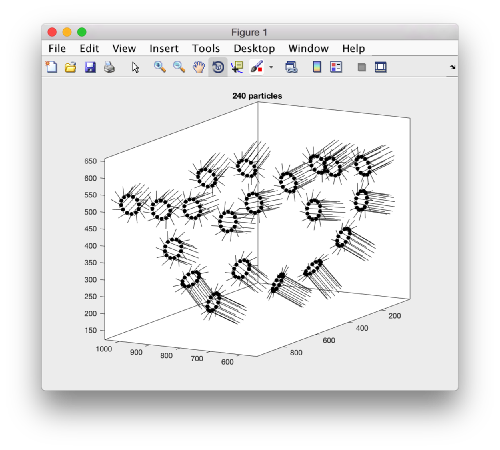Screen dimensions: 500x450
Task: Enable the Data Cursor tool
Action: tap(237, 67)
